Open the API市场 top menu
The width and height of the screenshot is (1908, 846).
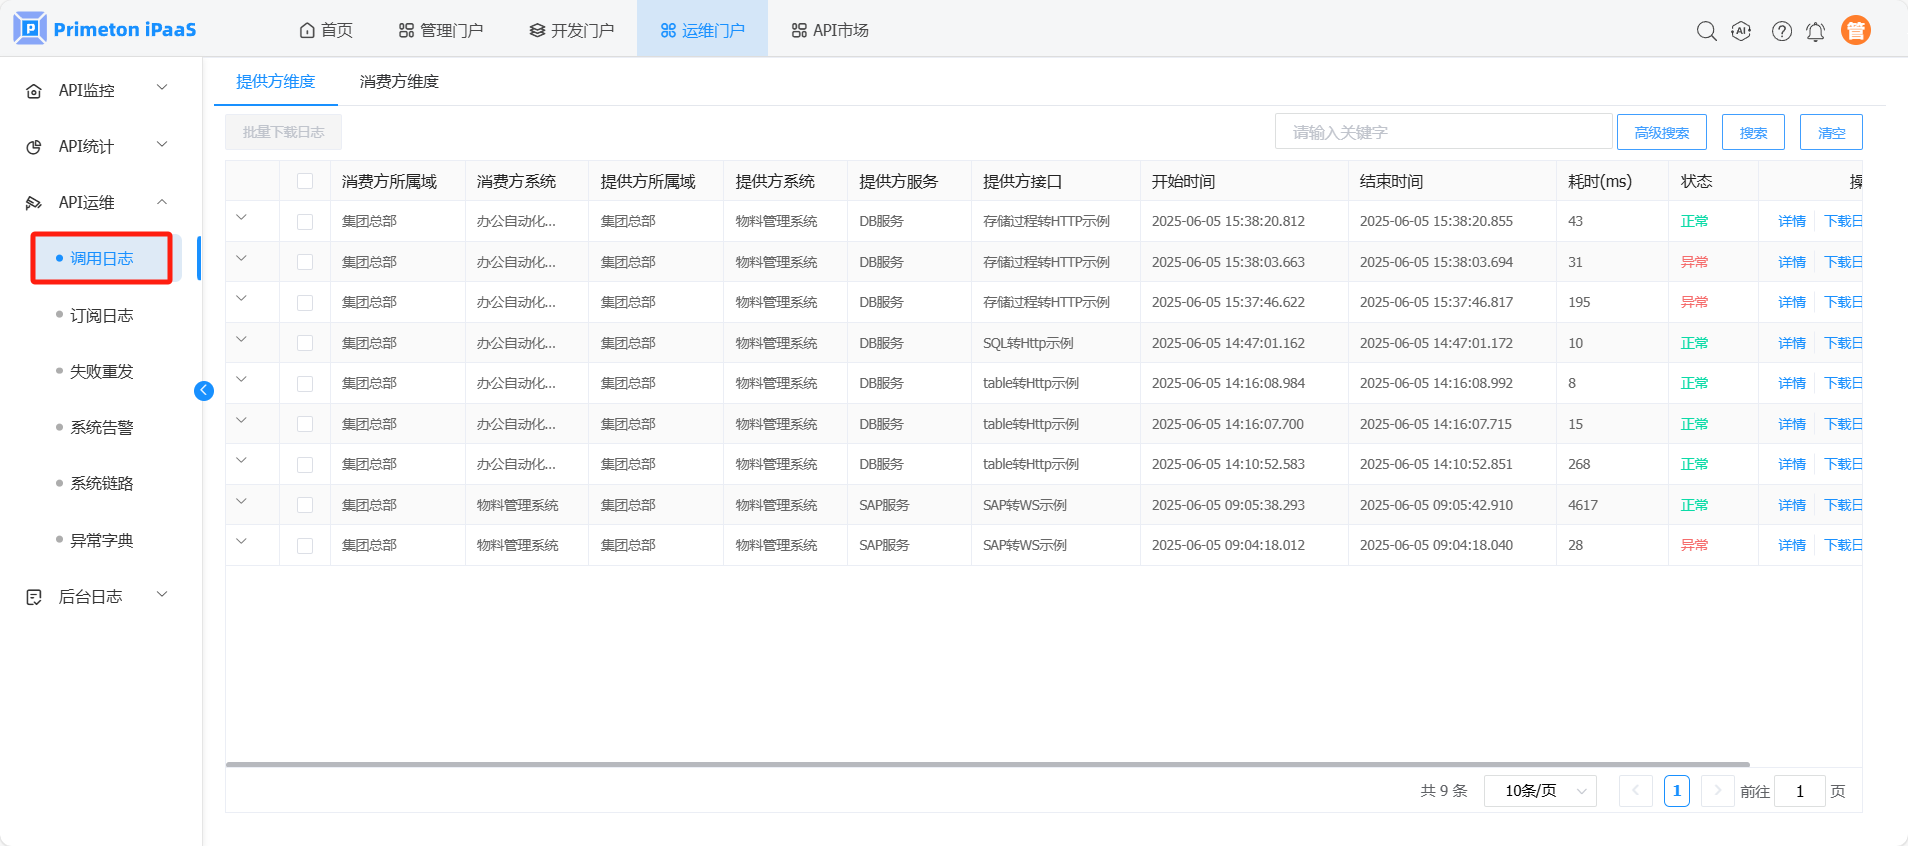829,30
